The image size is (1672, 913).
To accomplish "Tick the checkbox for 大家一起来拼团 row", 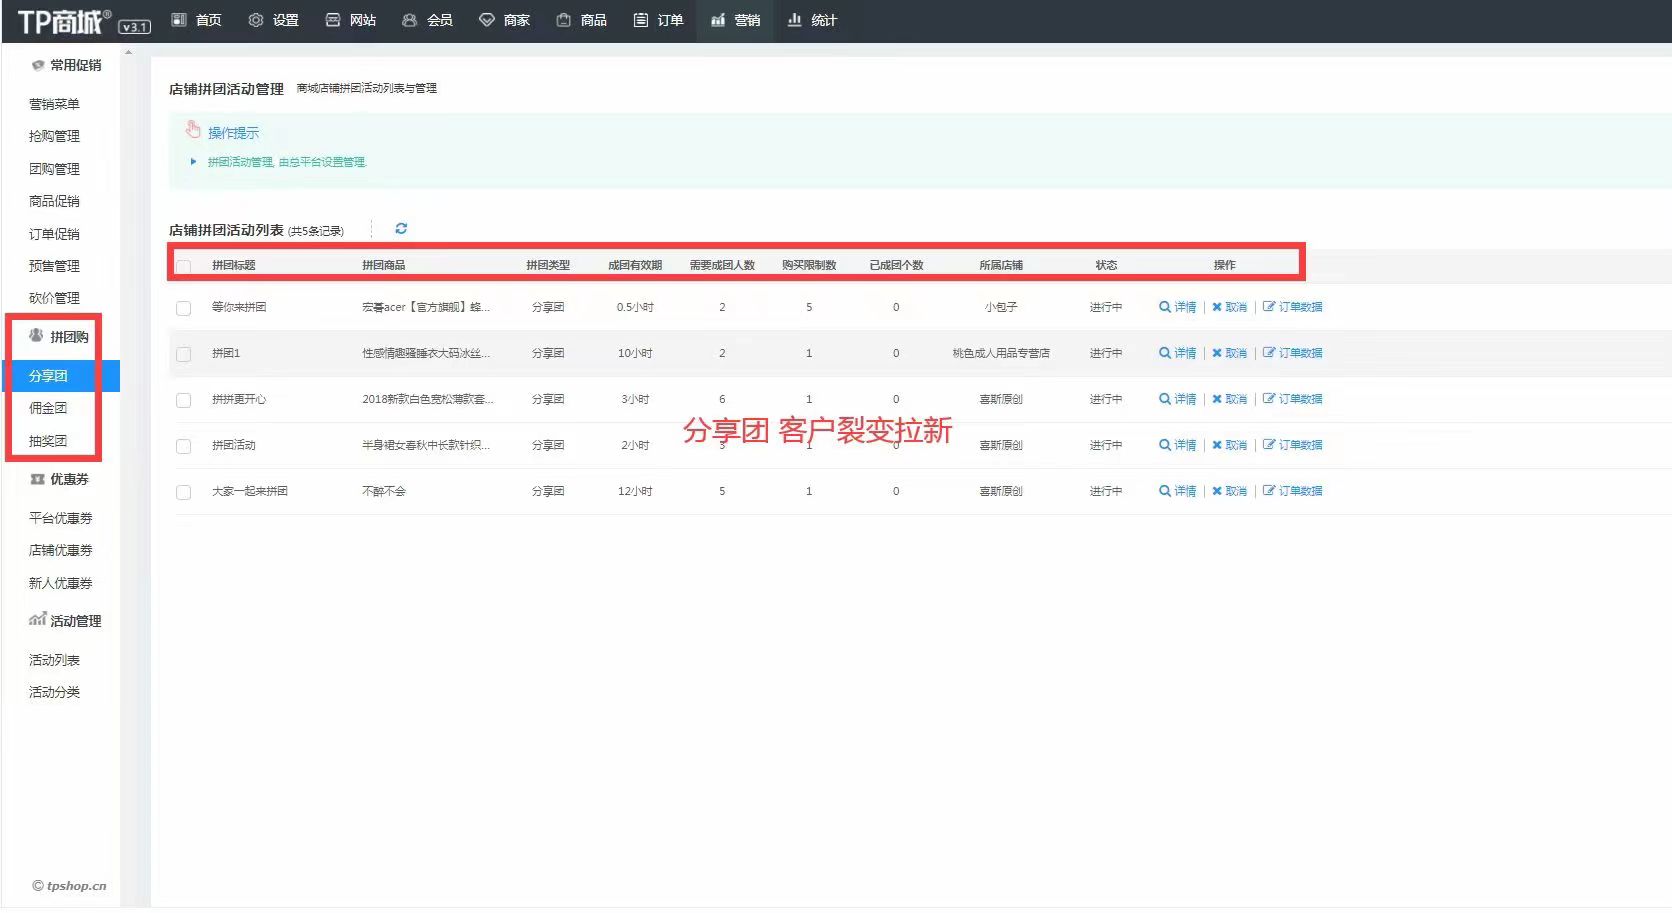I will point(184,492).
